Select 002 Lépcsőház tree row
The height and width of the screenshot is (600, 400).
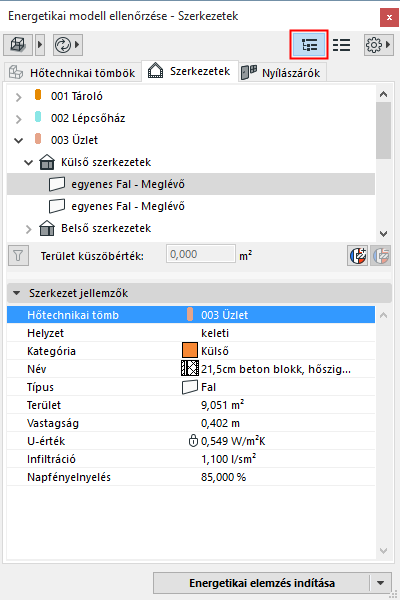tap(191, 118)
